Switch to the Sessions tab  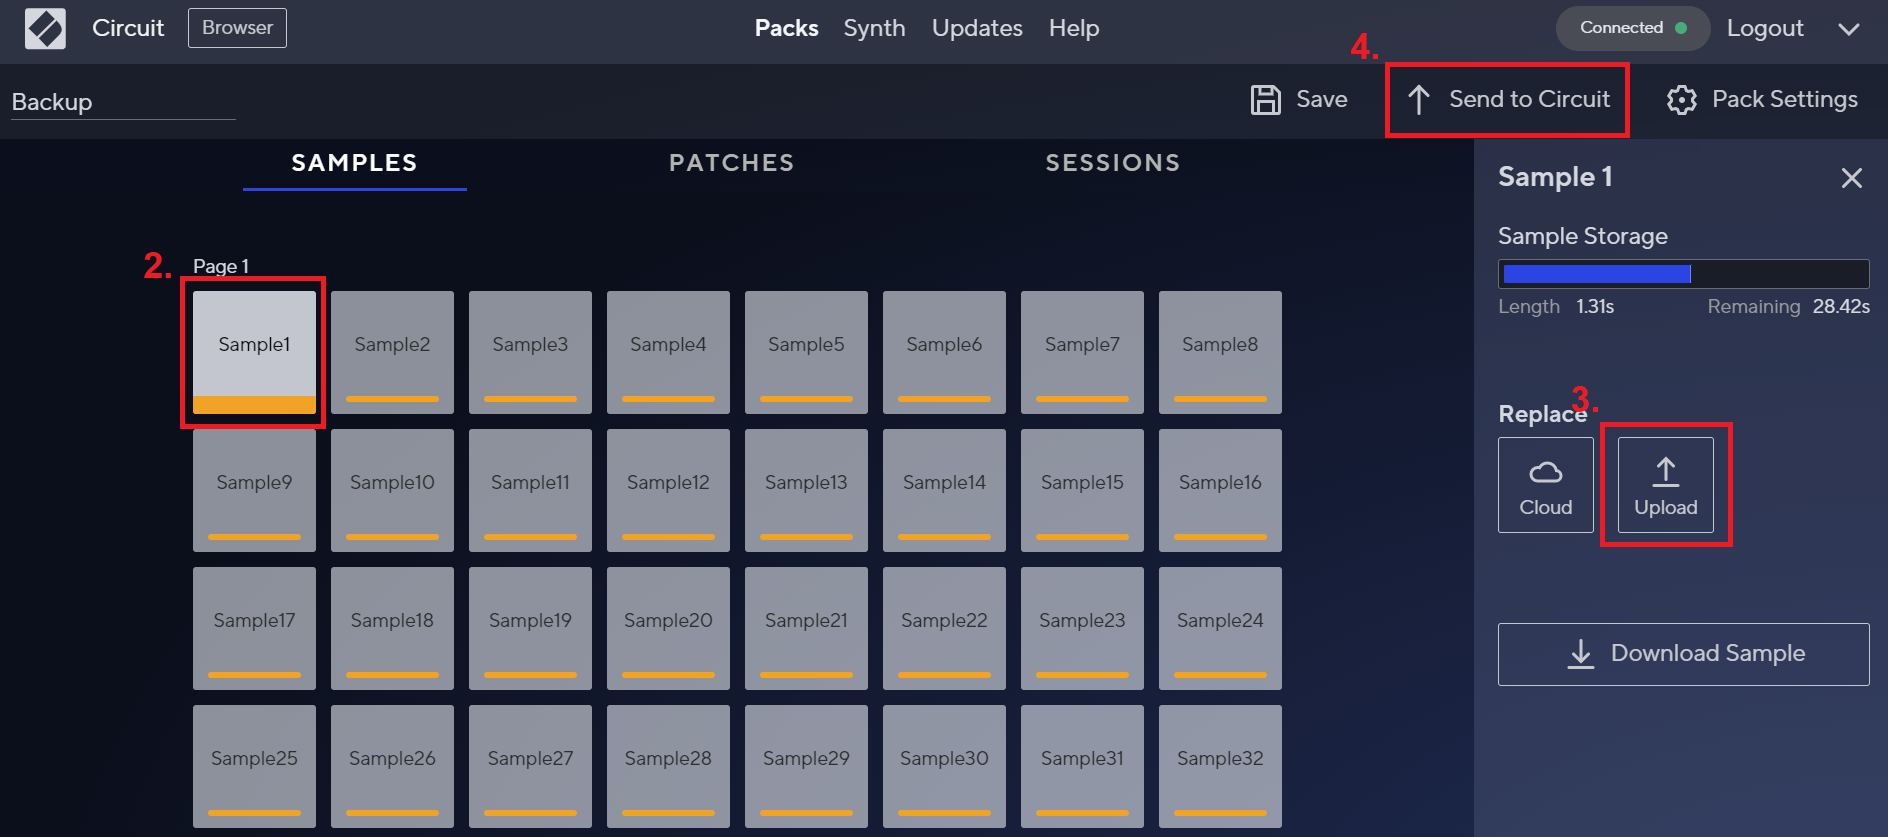1113,163
